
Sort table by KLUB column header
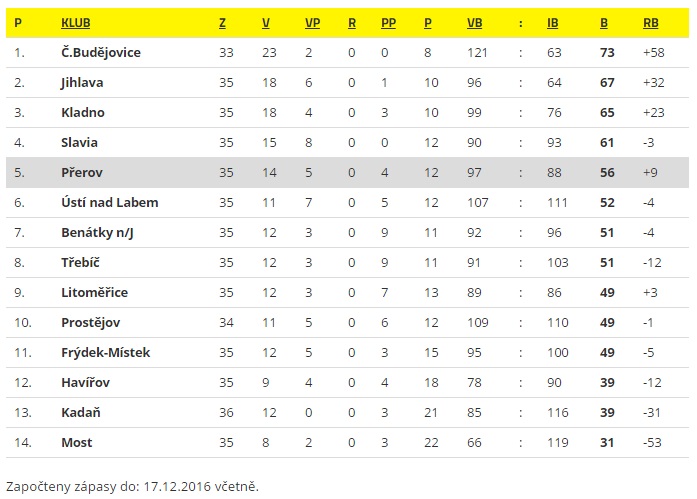[x=76, y=23]
